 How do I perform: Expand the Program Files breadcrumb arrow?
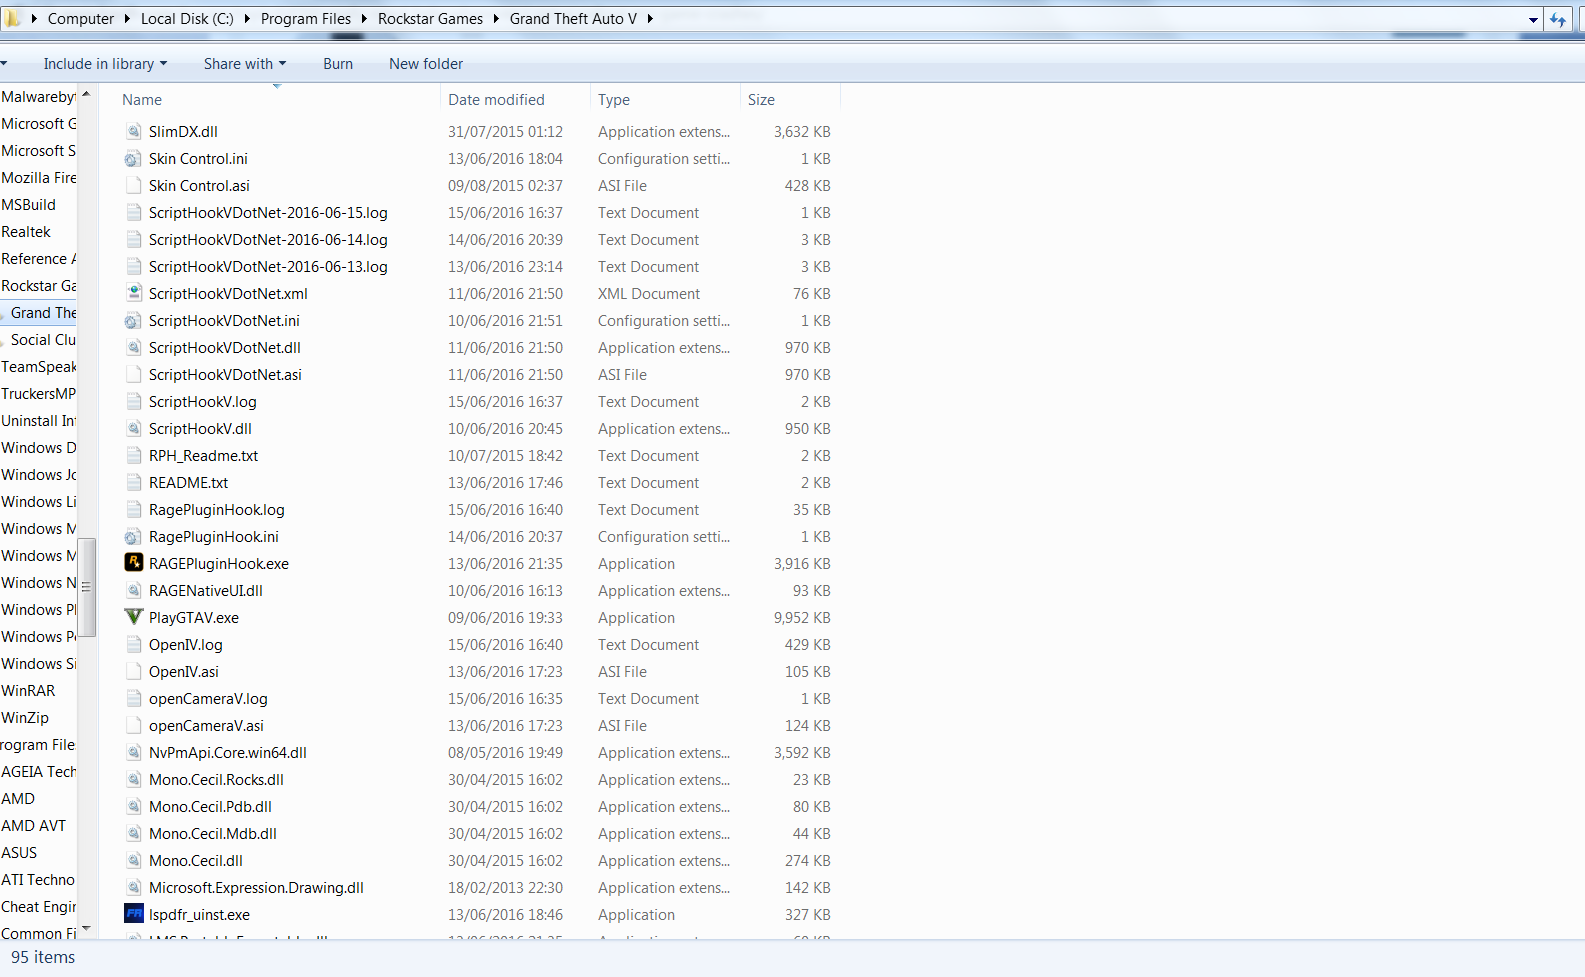click(x=364, y=18)
